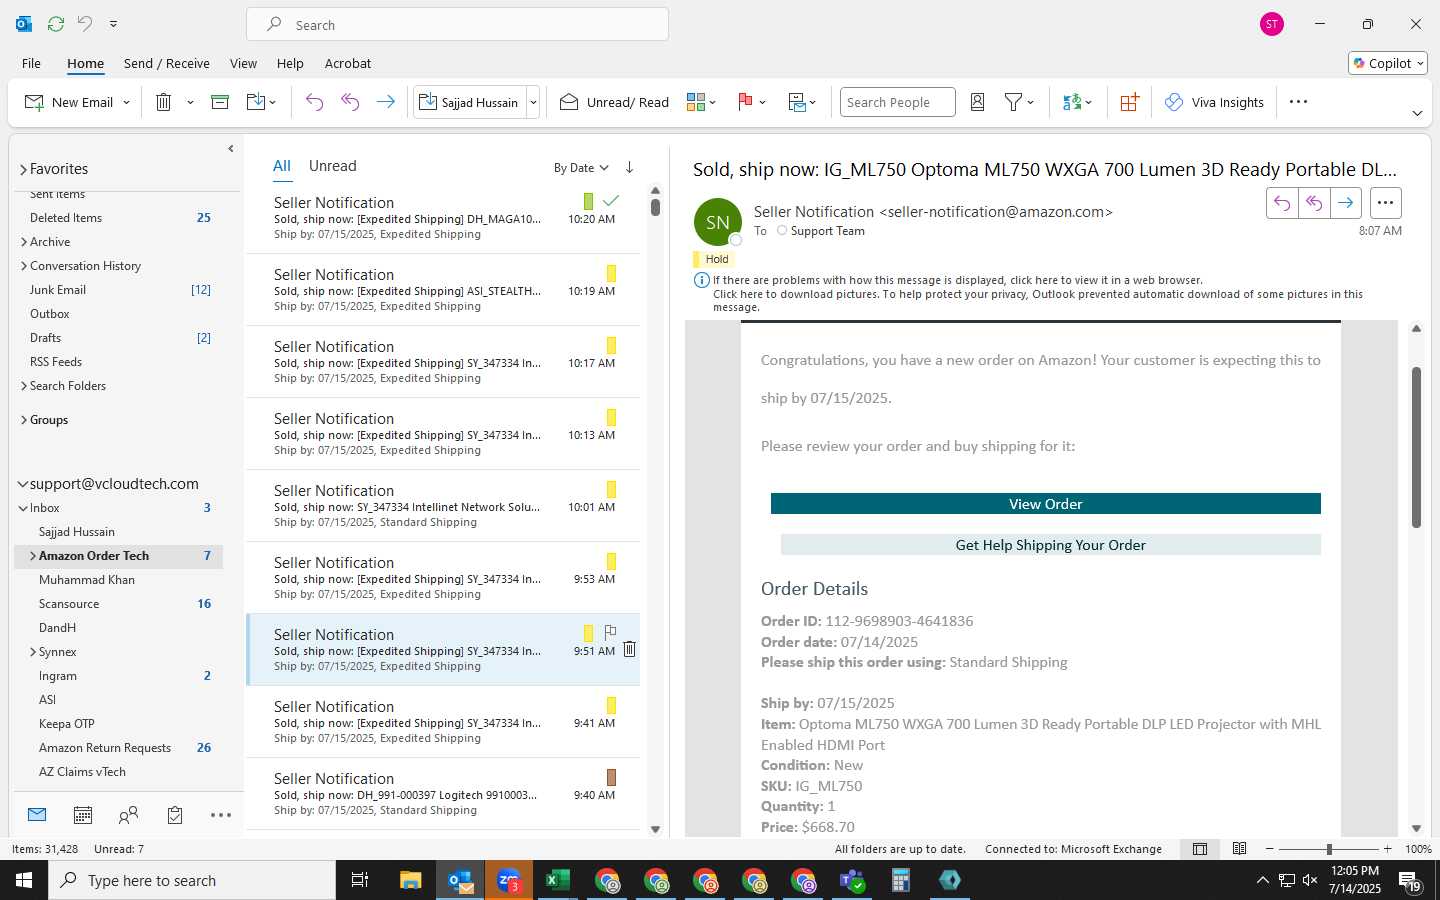Click the ribbon Forward arrow icon
The width and height of the screenshot is (1440, 900).
(x=385, y=102)
